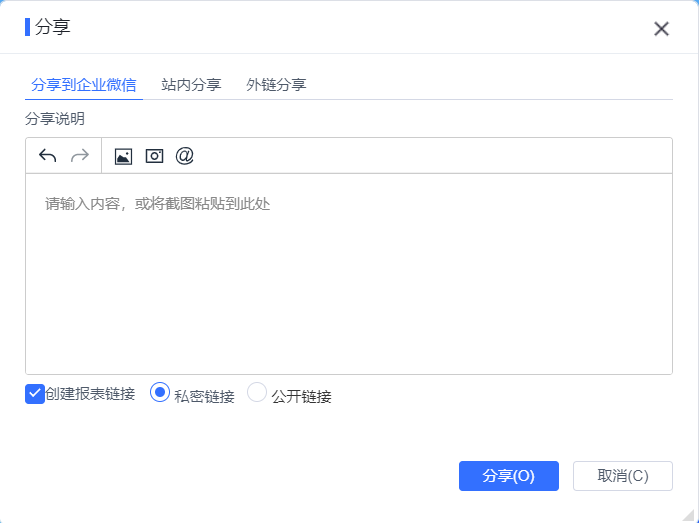Click the 分享说明 label text
This screenshot has width=699, height=523.
tap(55, 119)
